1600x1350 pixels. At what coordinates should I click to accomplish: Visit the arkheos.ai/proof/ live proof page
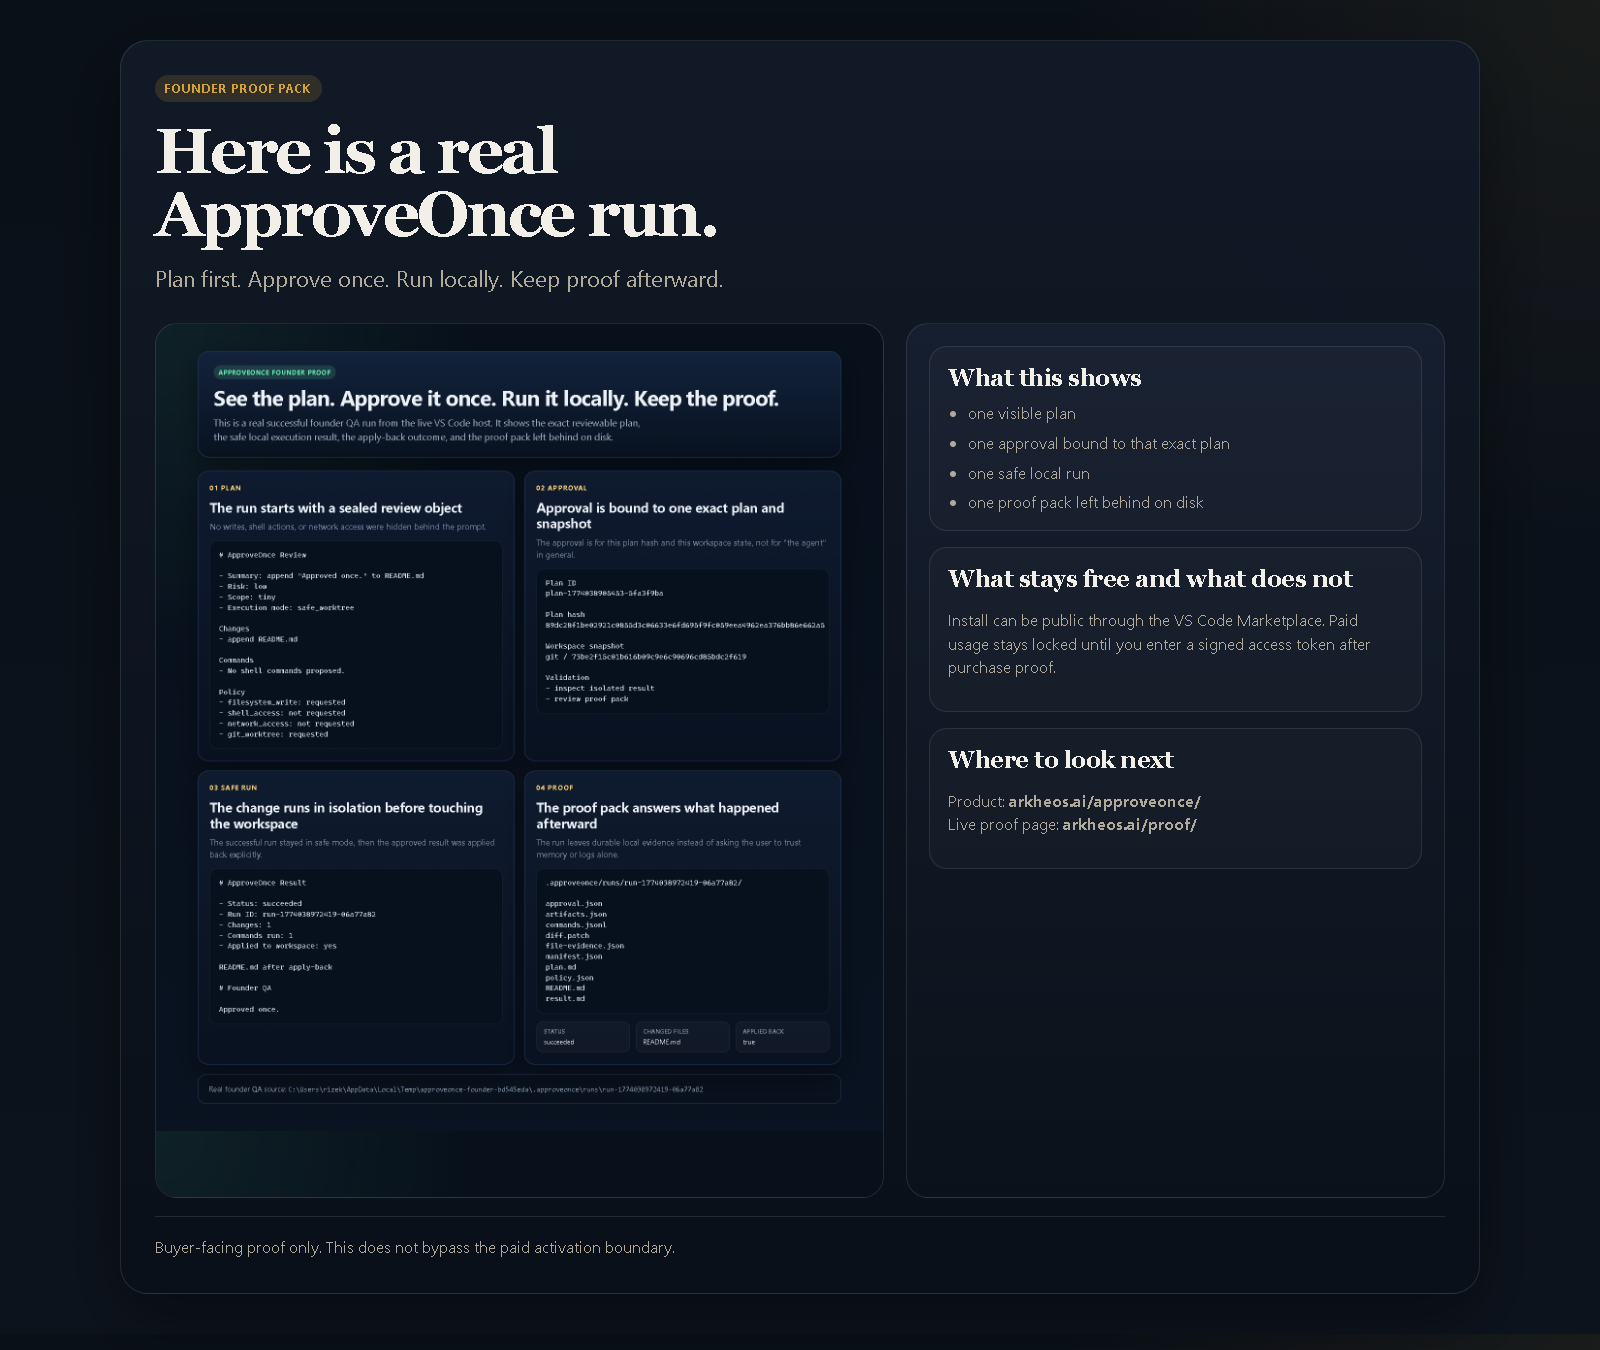[x=1129, y=824]
